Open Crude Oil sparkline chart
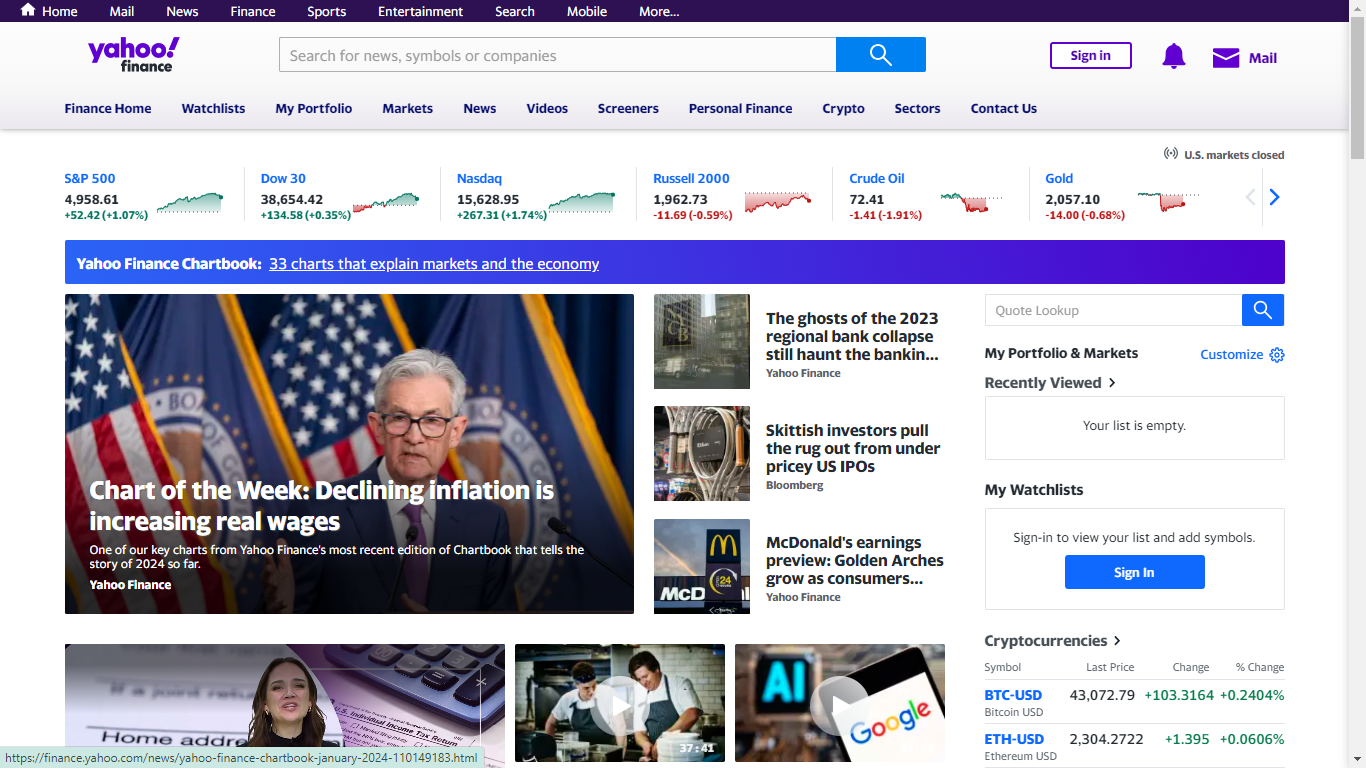Image resolution: width=1366 pixels, height=768 pixels. coord(972,203)
